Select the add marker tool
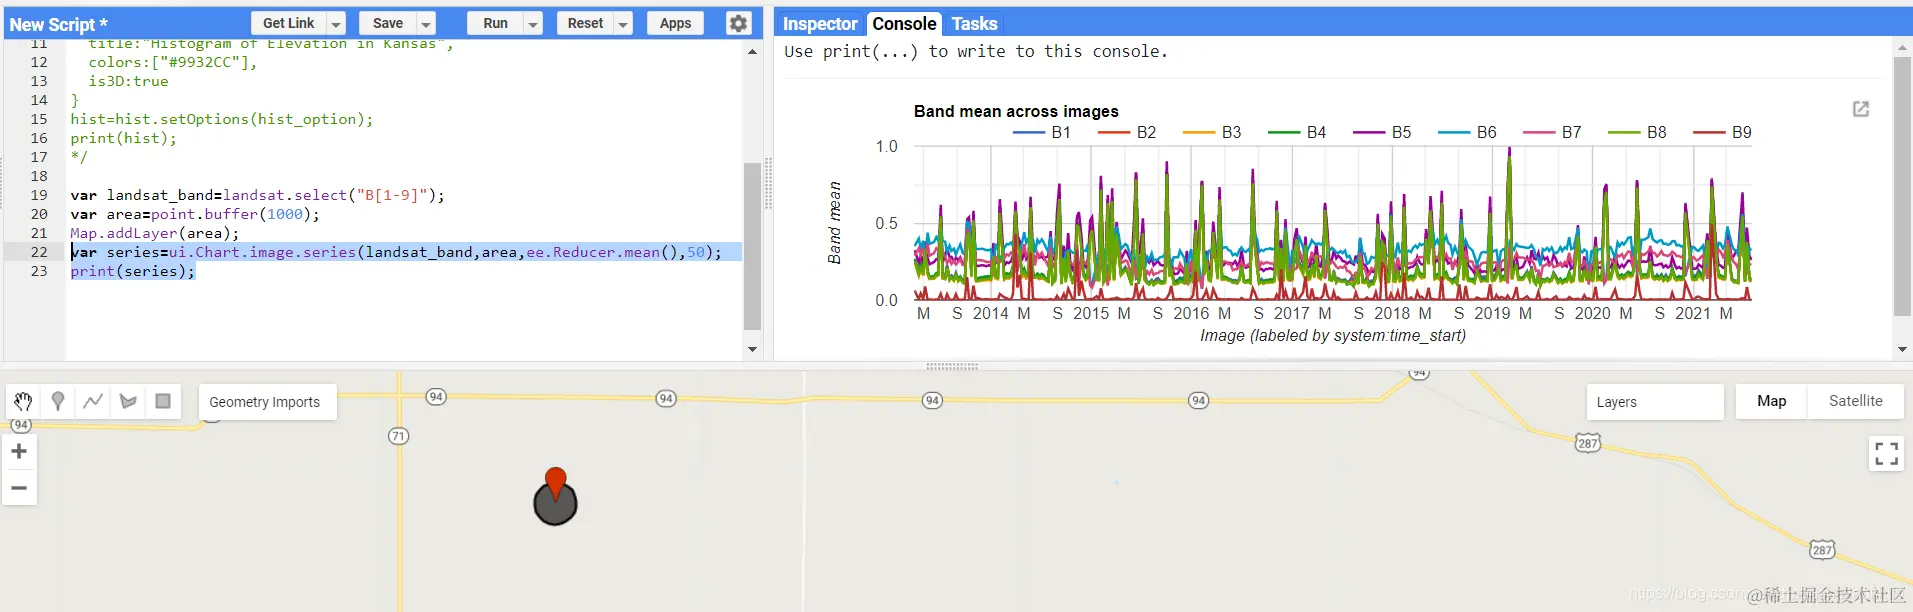1913x612 pixels. pos(58,401)
